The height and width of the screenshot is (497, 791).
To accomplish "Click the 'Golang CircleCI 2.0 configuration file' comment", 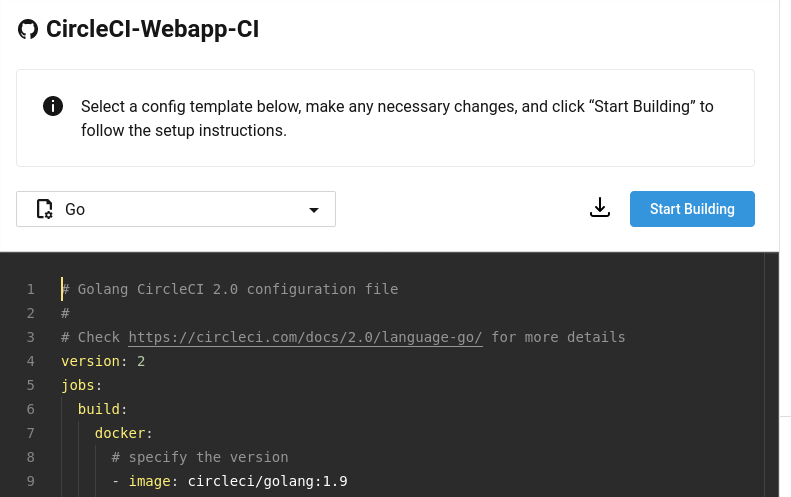I will pyautogui.click(x=230, y=289).
